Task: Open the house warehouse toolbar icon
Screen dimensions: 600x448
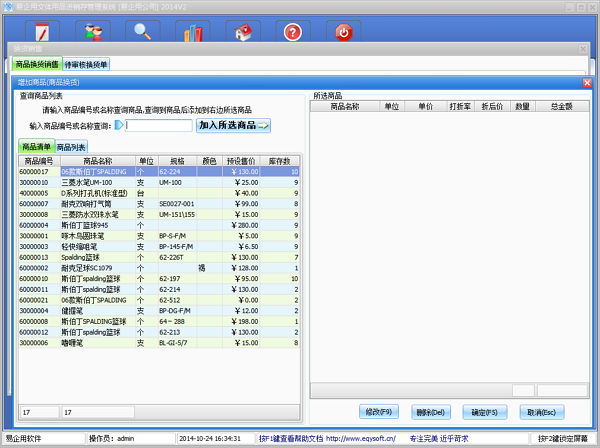Action: click(x=243, y=32)
